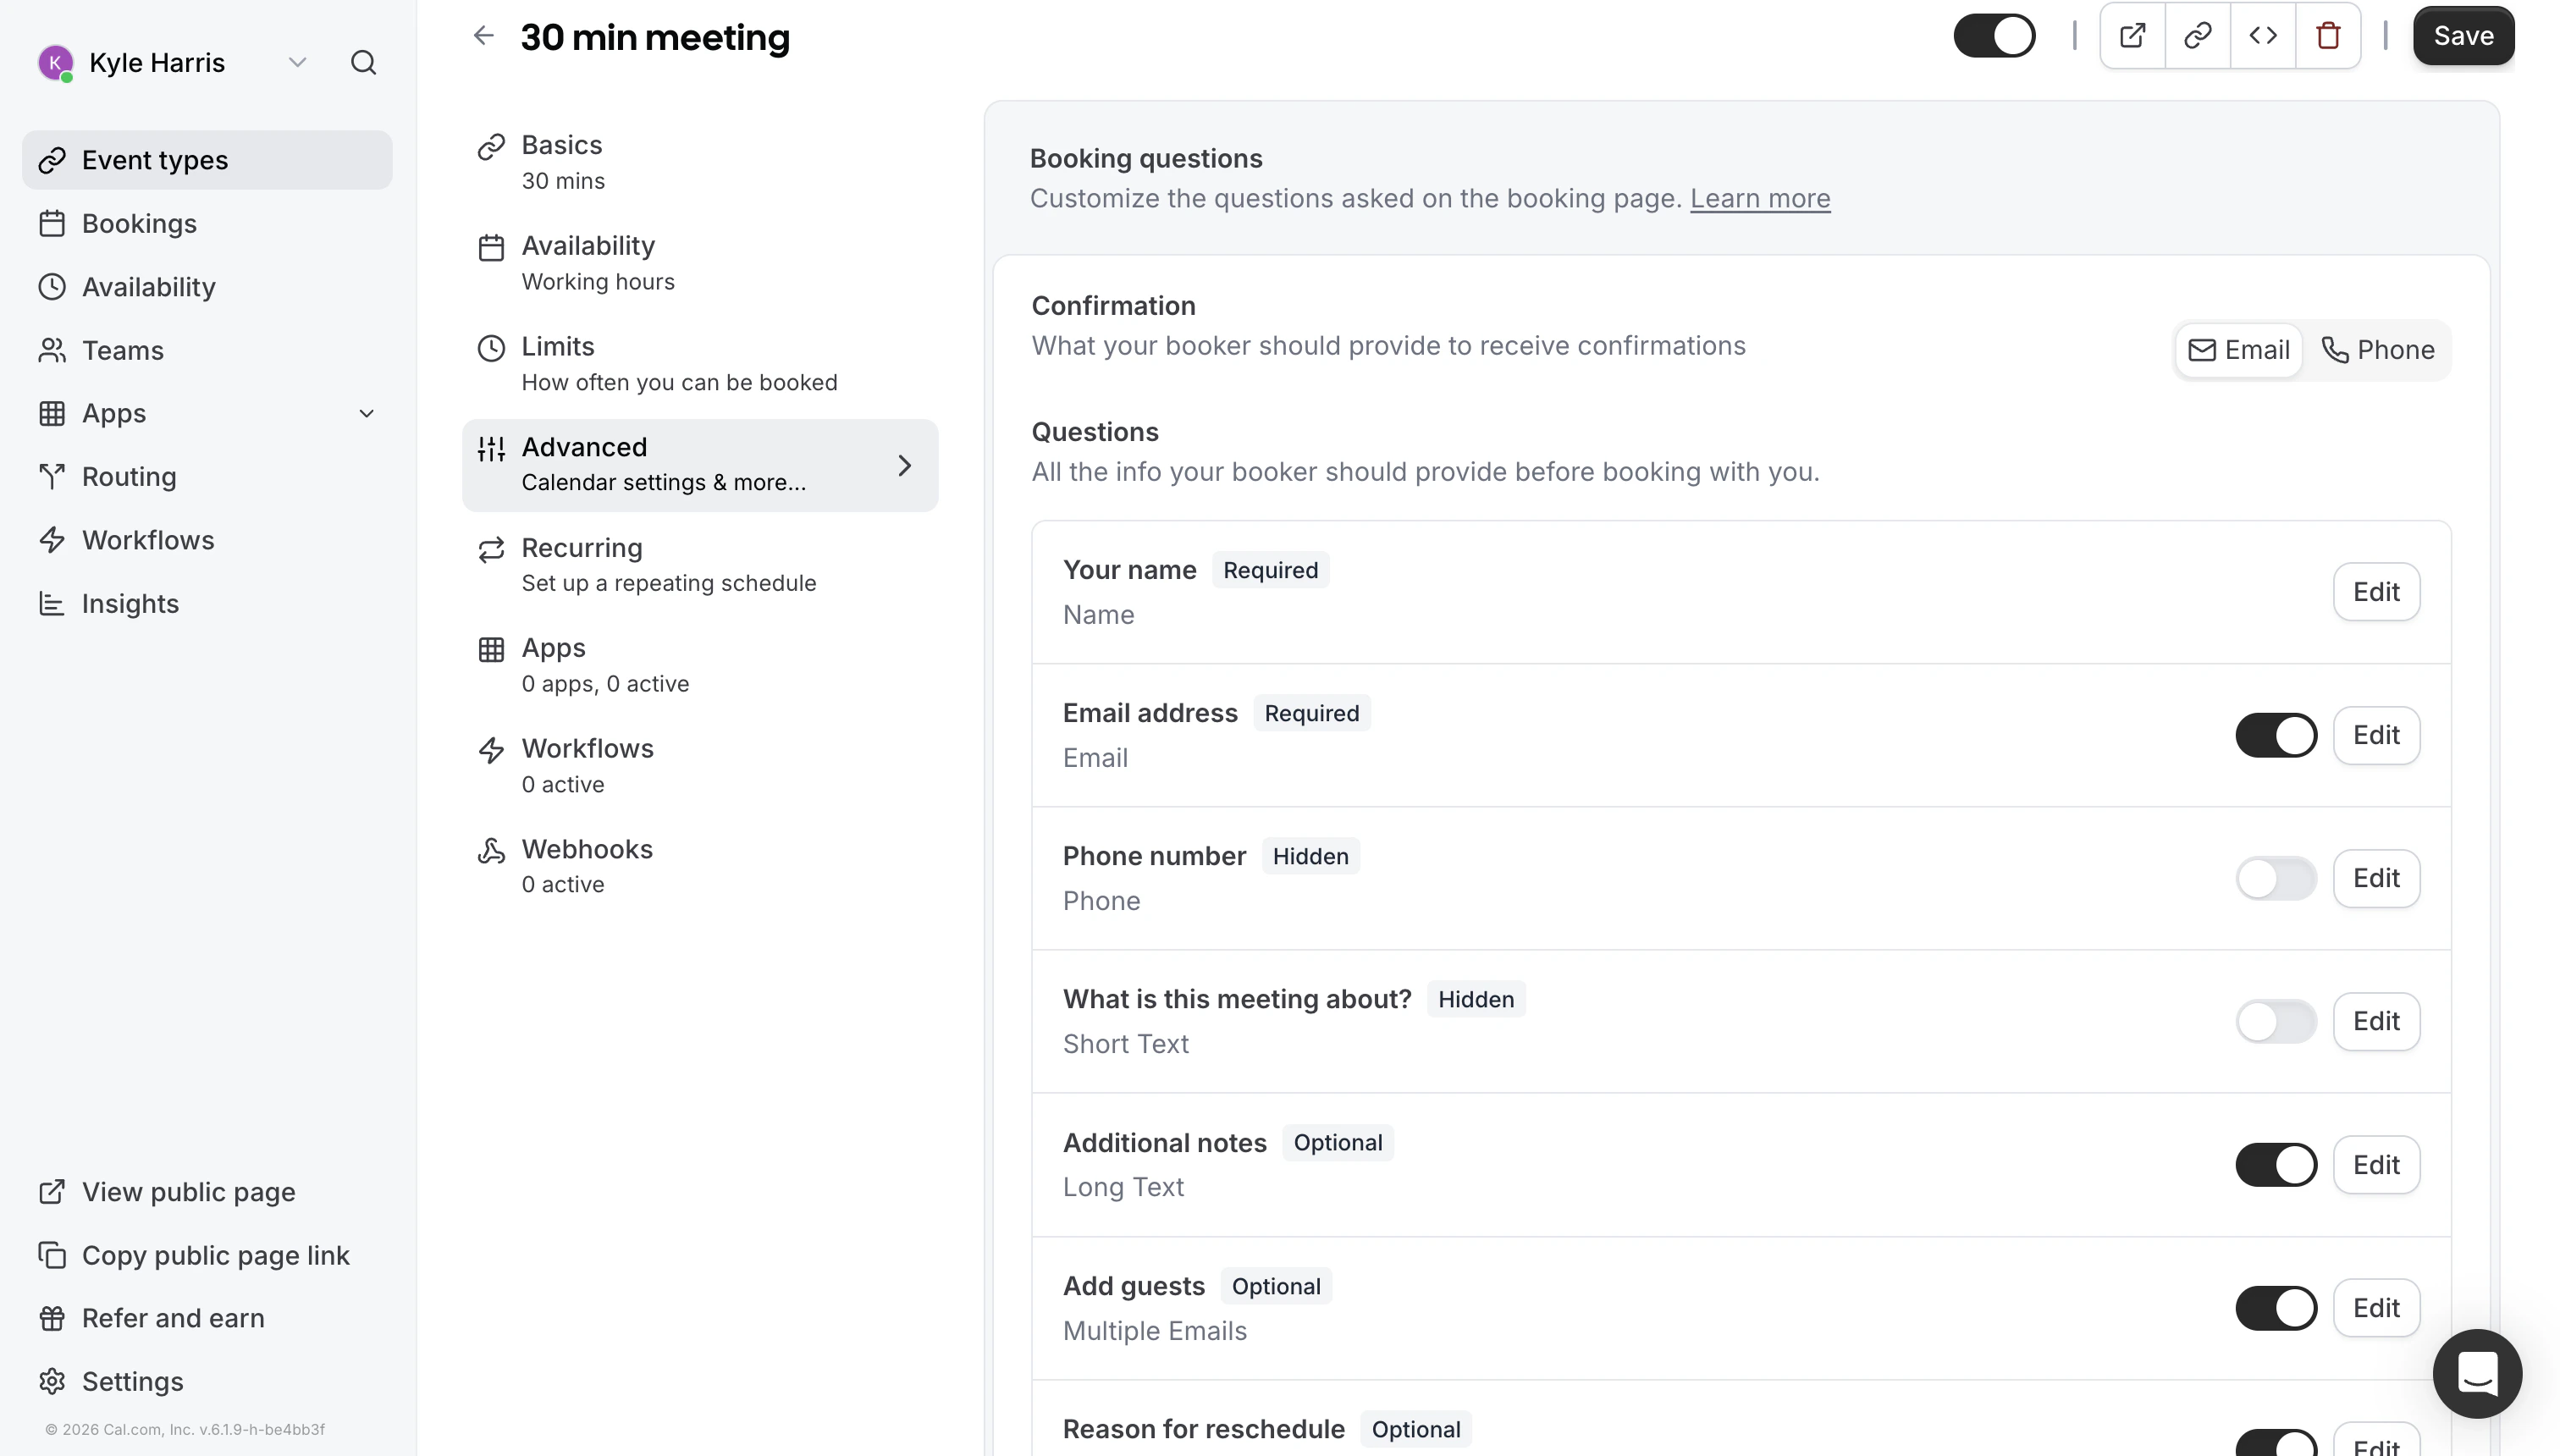Delete this event type via trash icon

tap(2328, 35)
